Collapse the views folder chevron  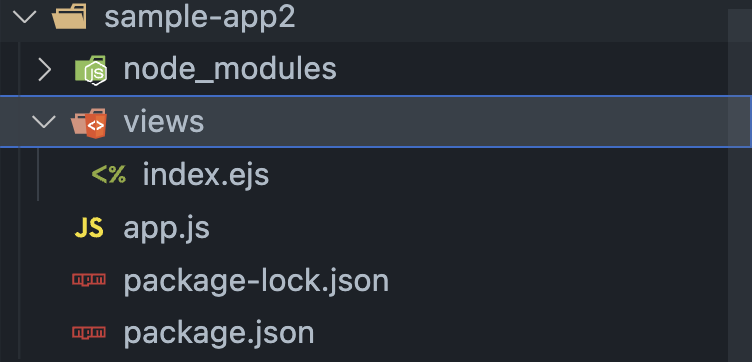coord(44,122)
